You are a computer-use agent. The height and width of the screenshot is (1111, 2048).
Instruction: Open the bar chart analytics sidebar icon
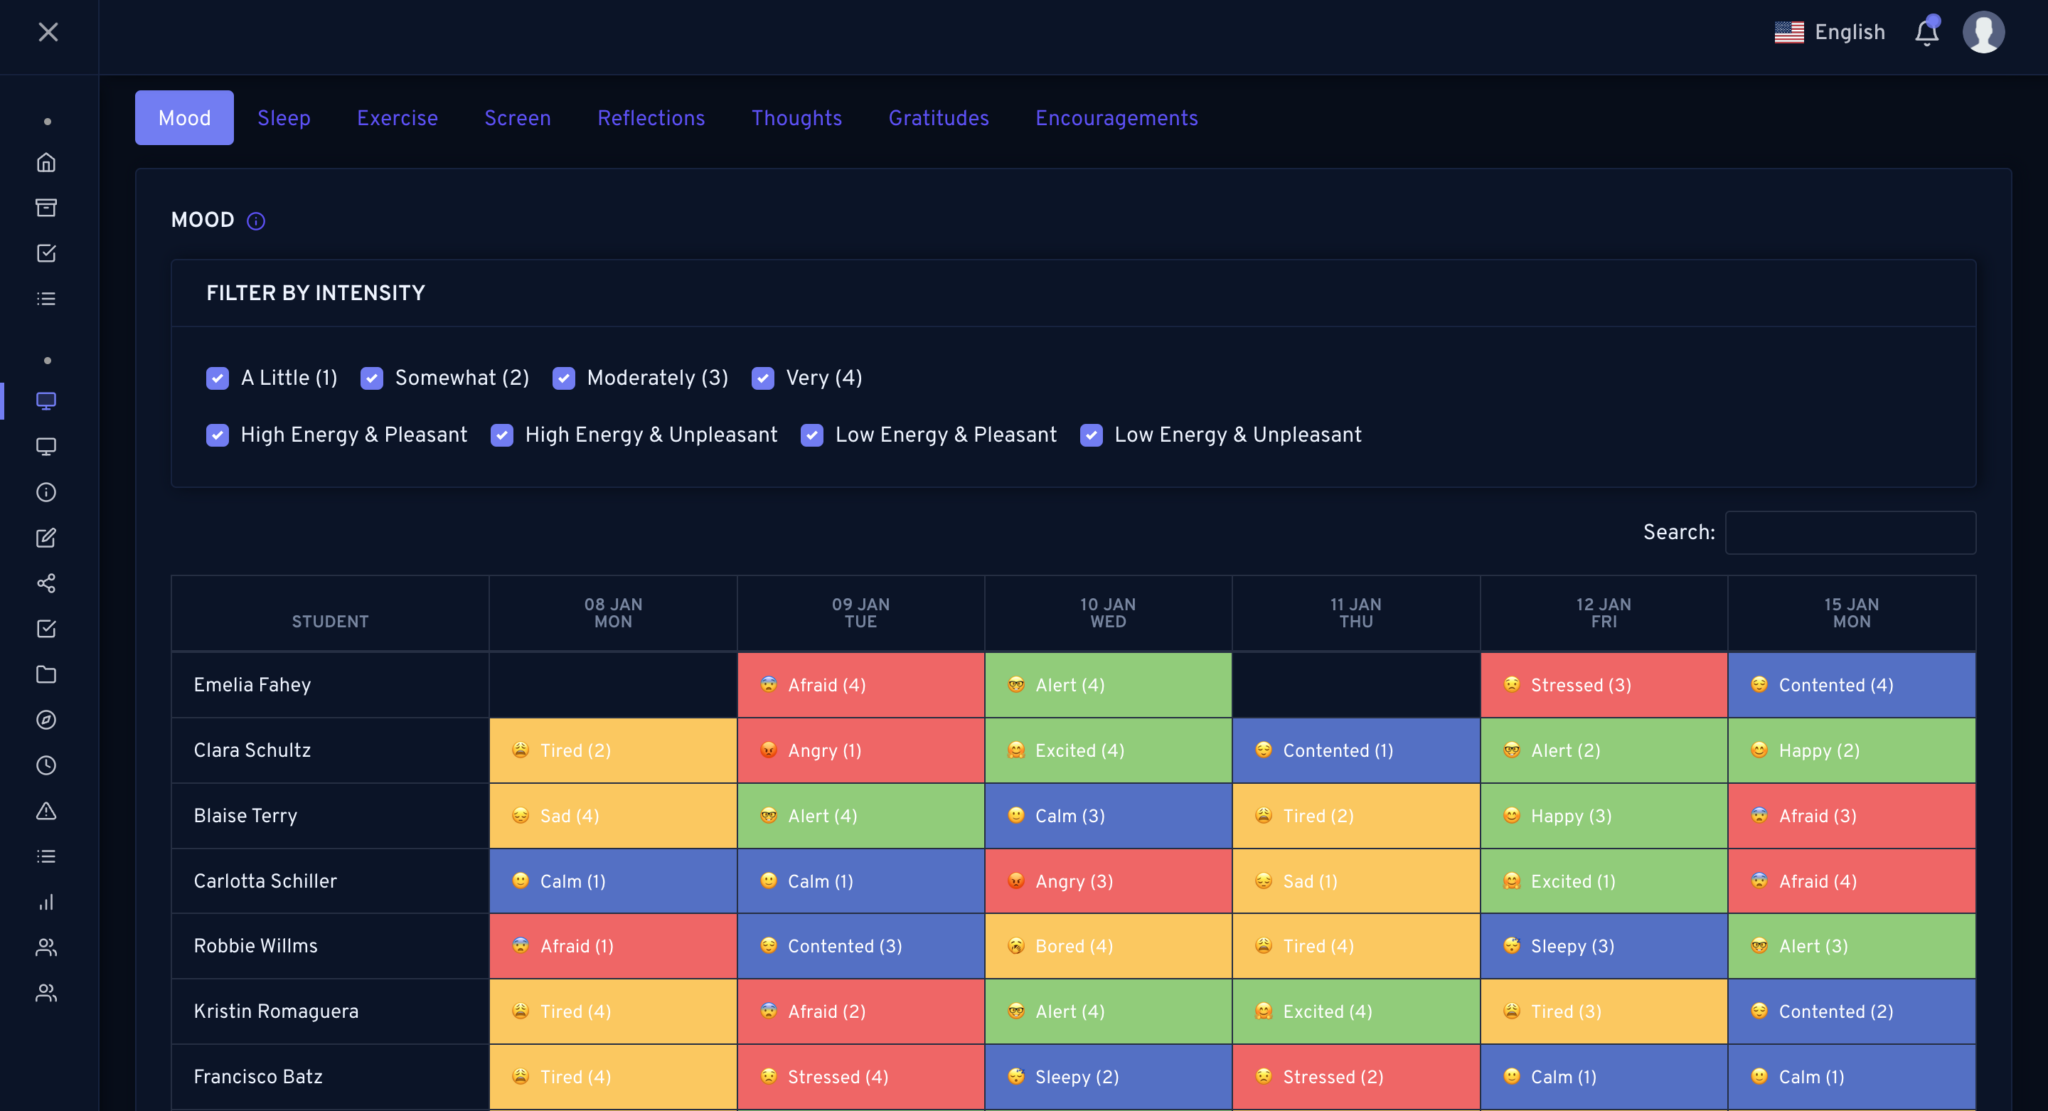coord(46,902)
